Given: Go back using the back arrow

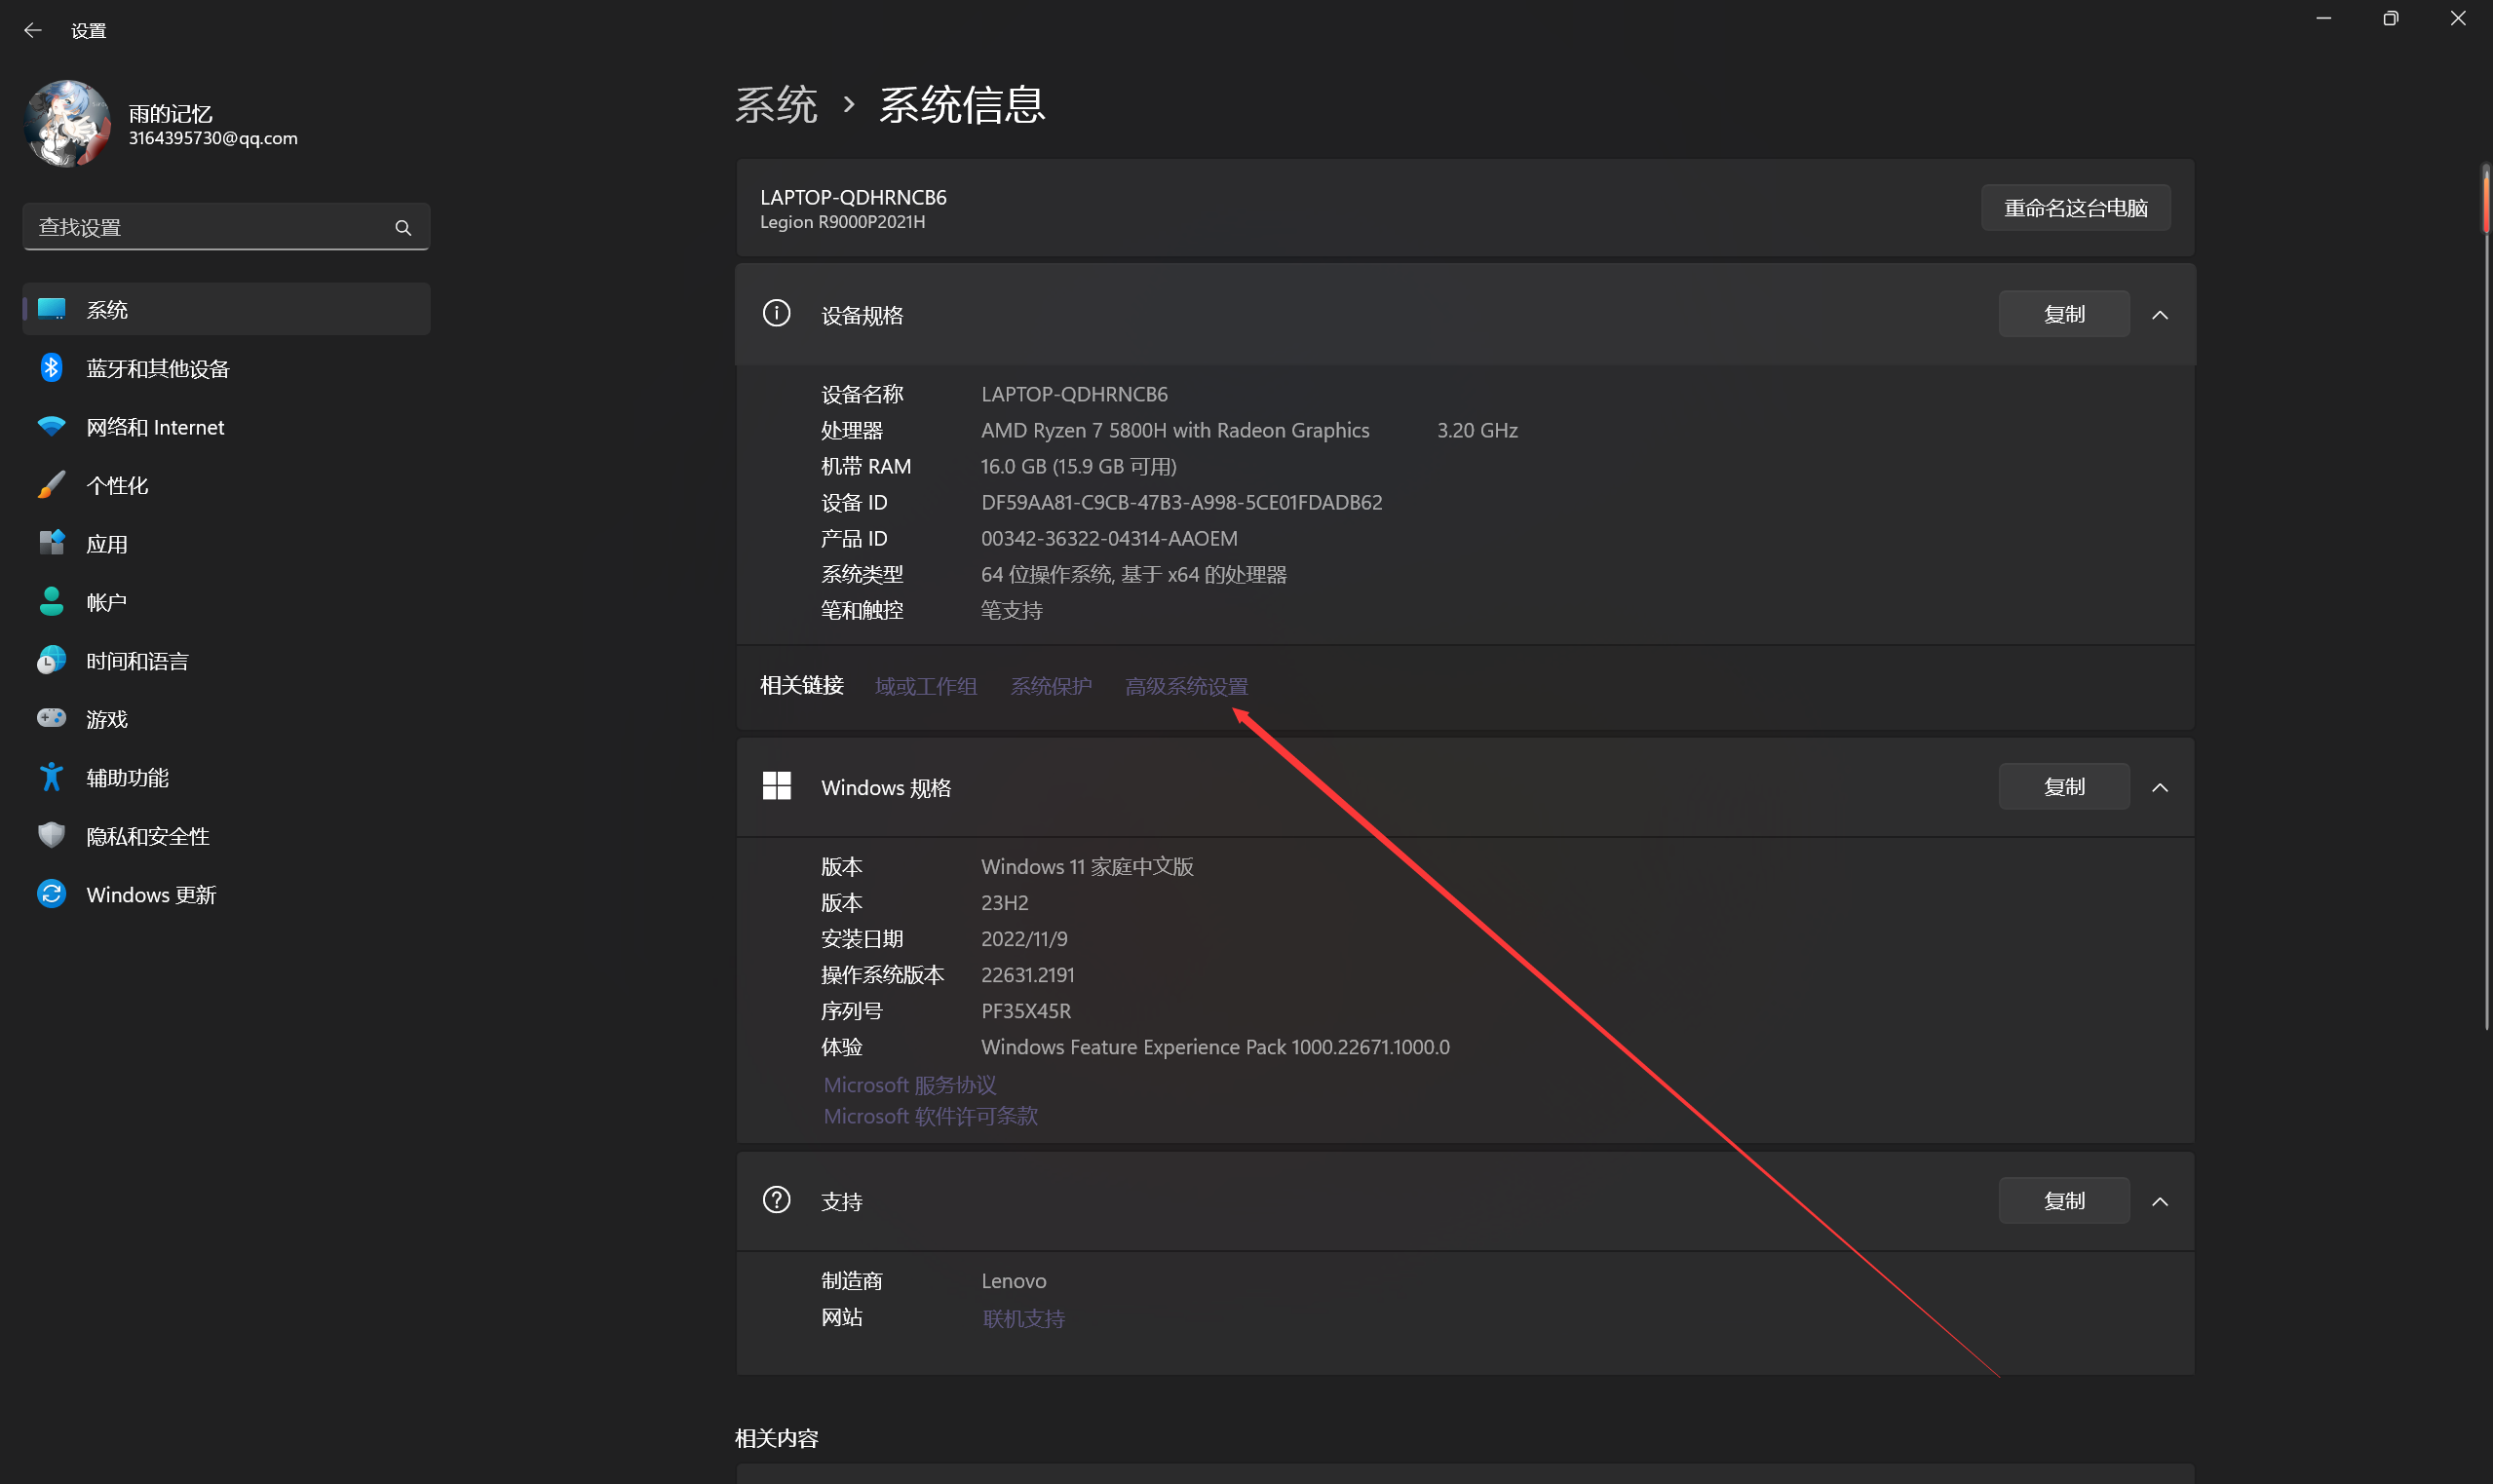Looking at the screenshot, I should coord(32,30).
